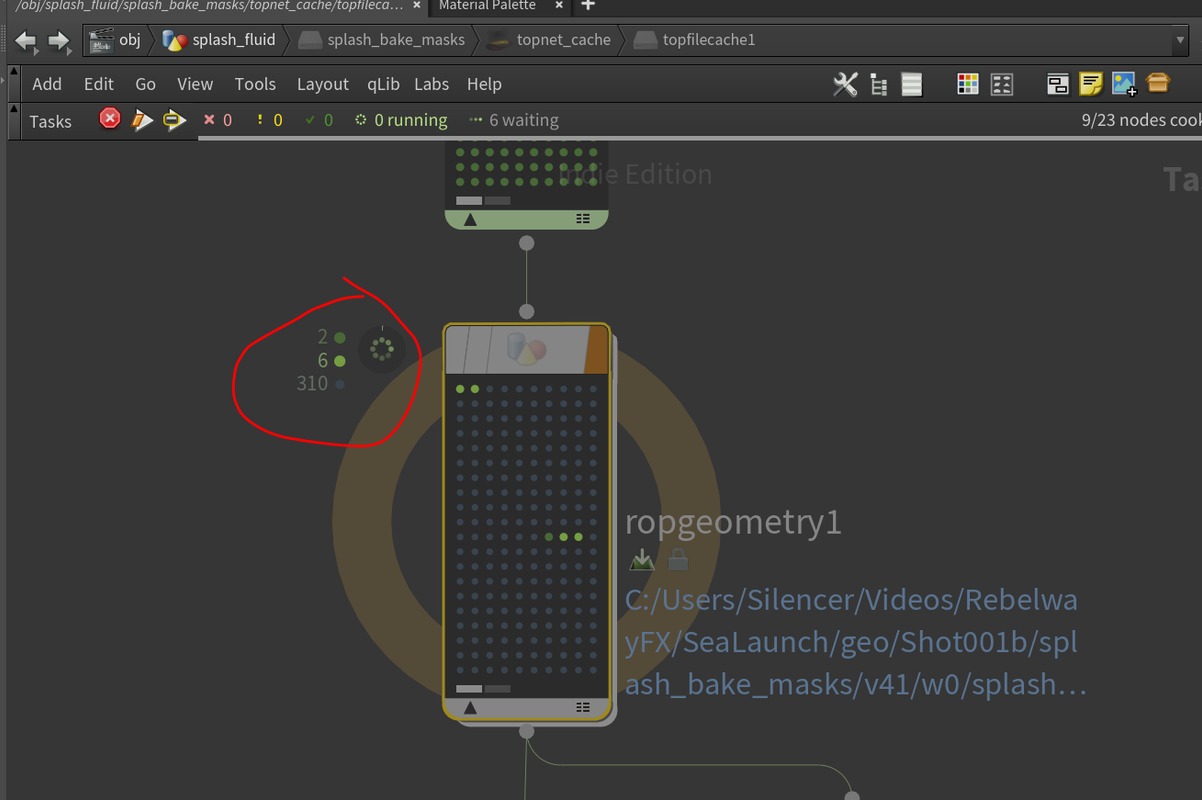Open upper node's task table list icon
This screenshot has height=800, width=1202.
click(583, 219)
